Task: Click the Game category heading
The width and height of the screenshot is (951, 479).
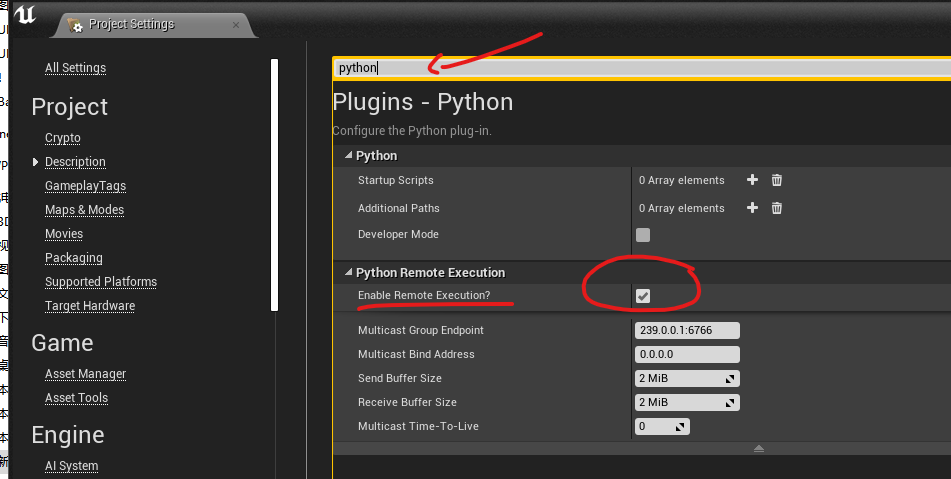Action: point(62,343)
